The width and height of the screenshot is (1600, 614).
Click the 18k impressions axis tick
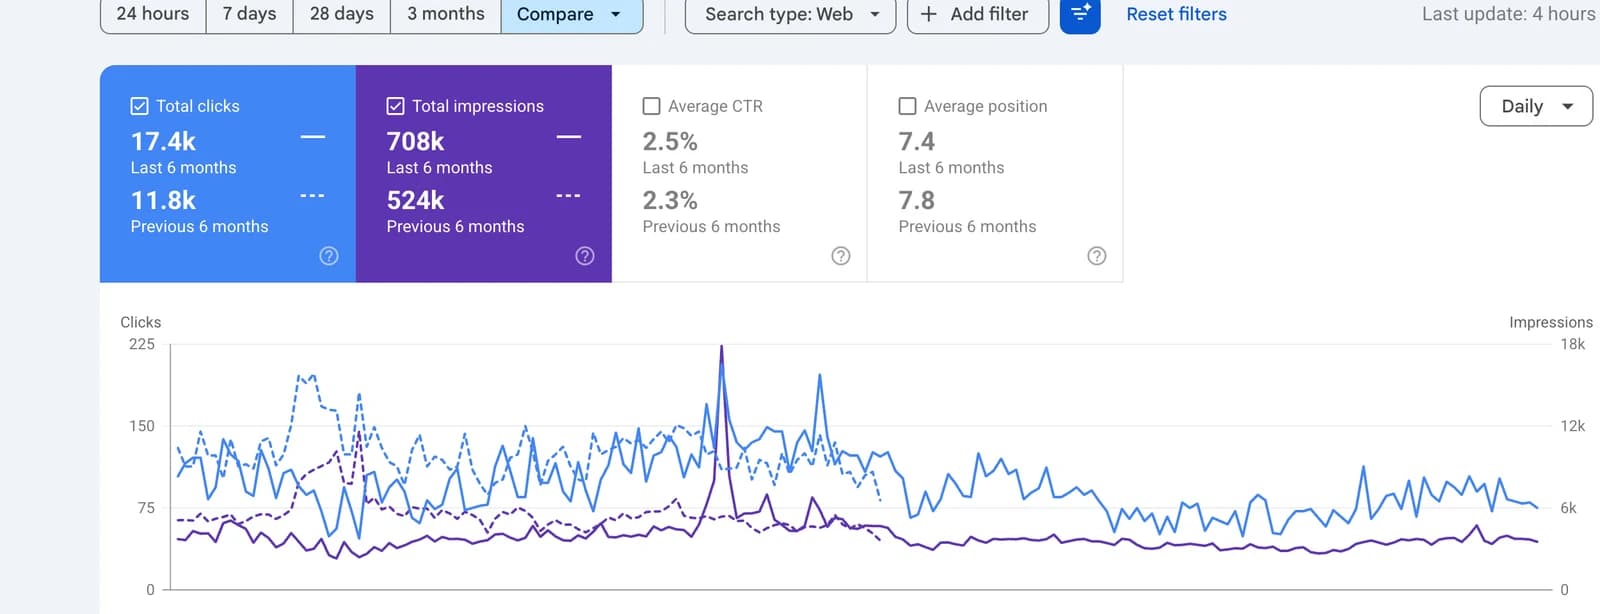coord(1573,344)
